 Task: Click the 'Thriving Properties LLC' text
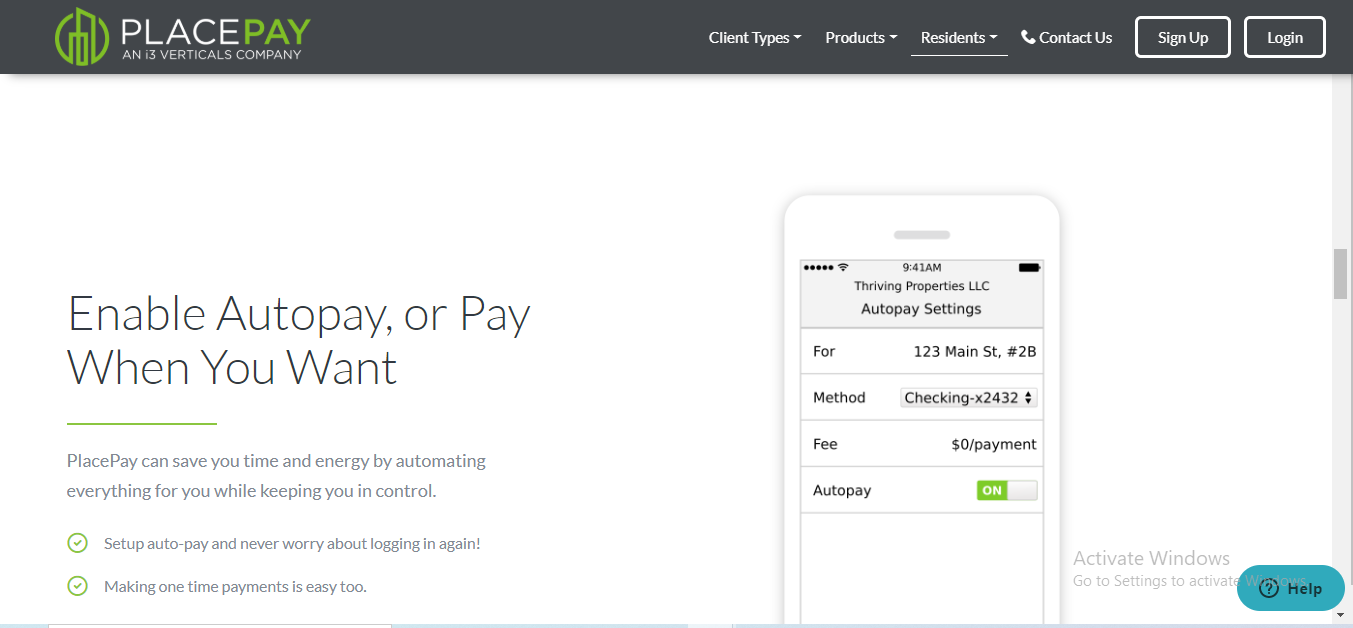pyautogui.click(x=922, y=286)
